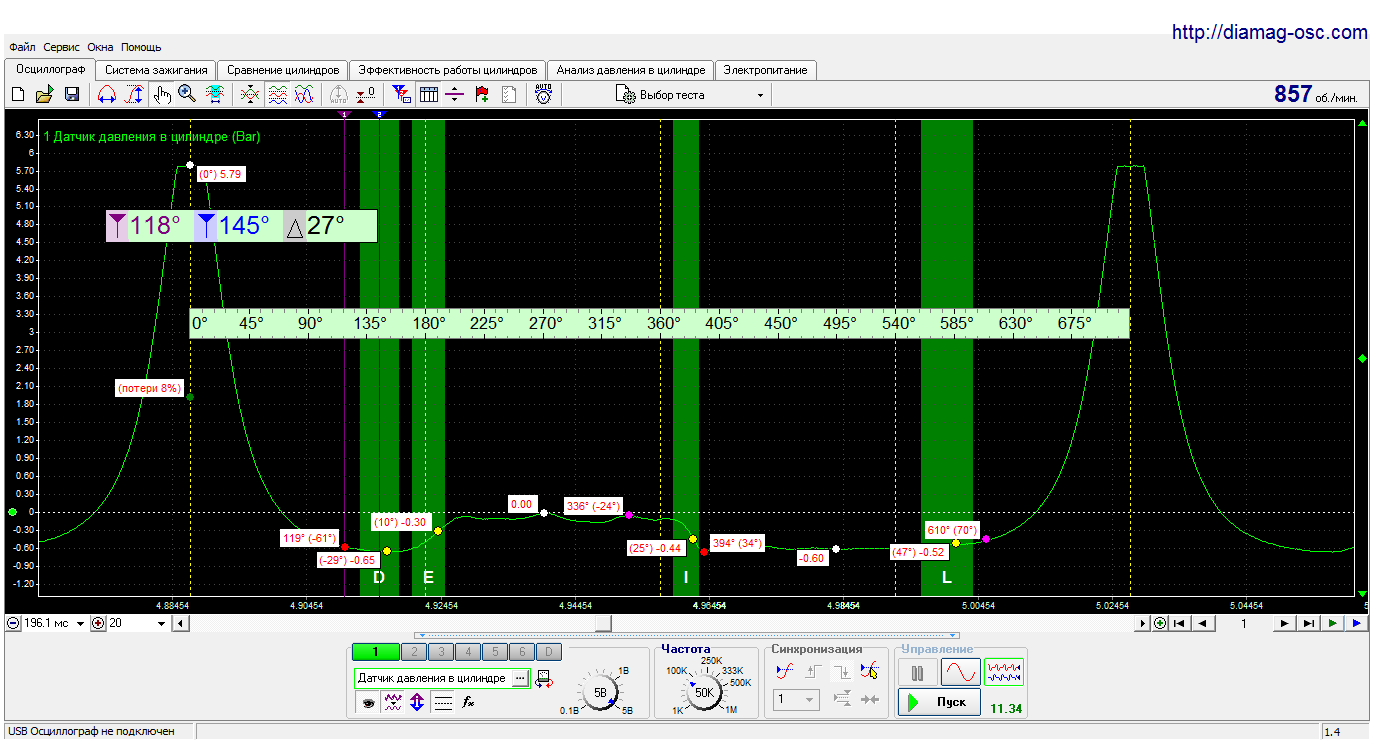This screenshot has height=744, width=1382.
Task: Toggle channel 3 button
Action: pyautogui.click(x=441, y=652)
